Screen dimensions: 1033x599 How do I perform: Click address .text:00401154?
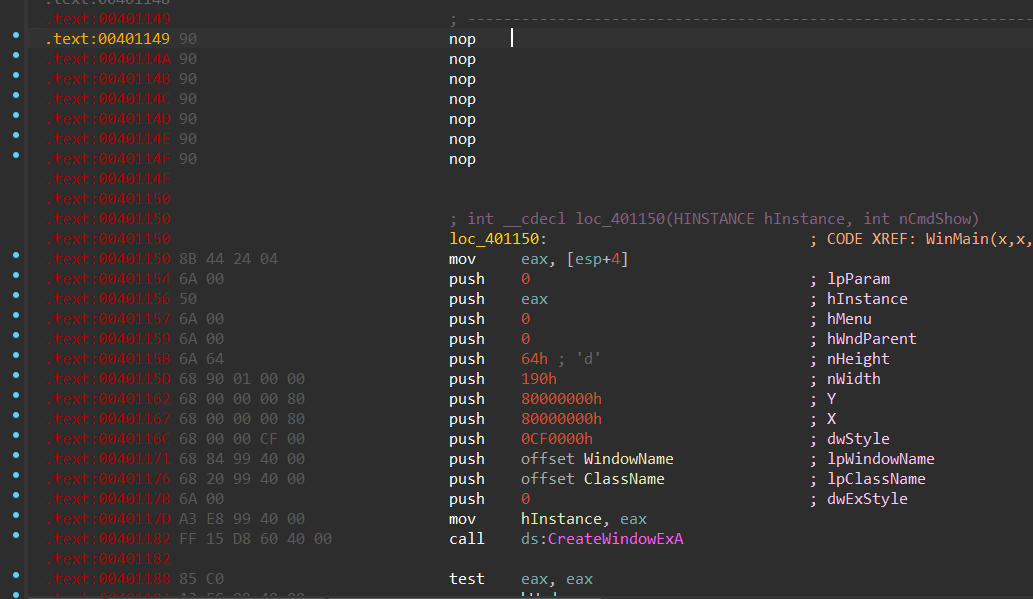pyautogui.click(x=107, y=279)
